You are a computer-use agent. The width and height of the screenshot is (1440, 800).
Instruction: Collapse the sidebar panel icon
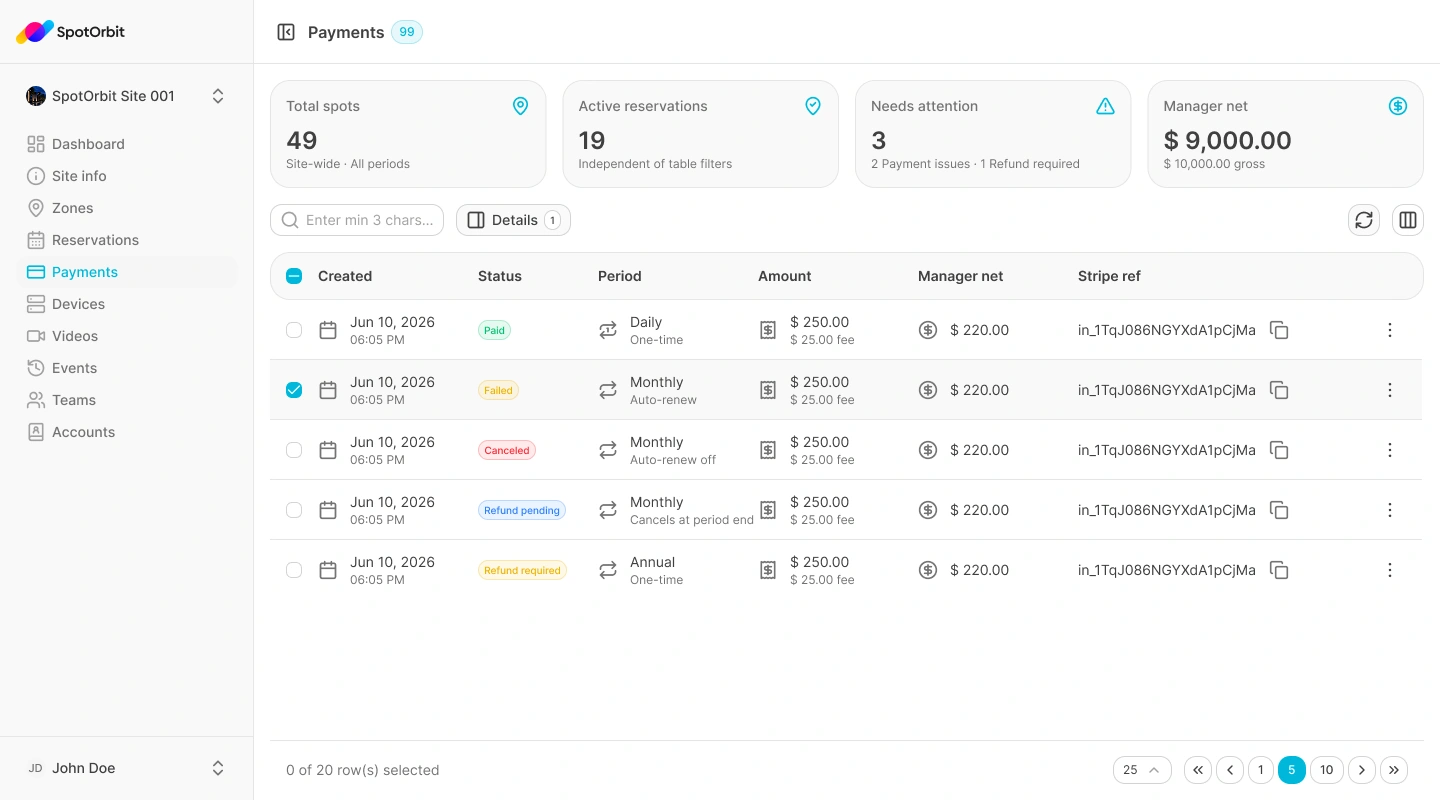(286, 32)
